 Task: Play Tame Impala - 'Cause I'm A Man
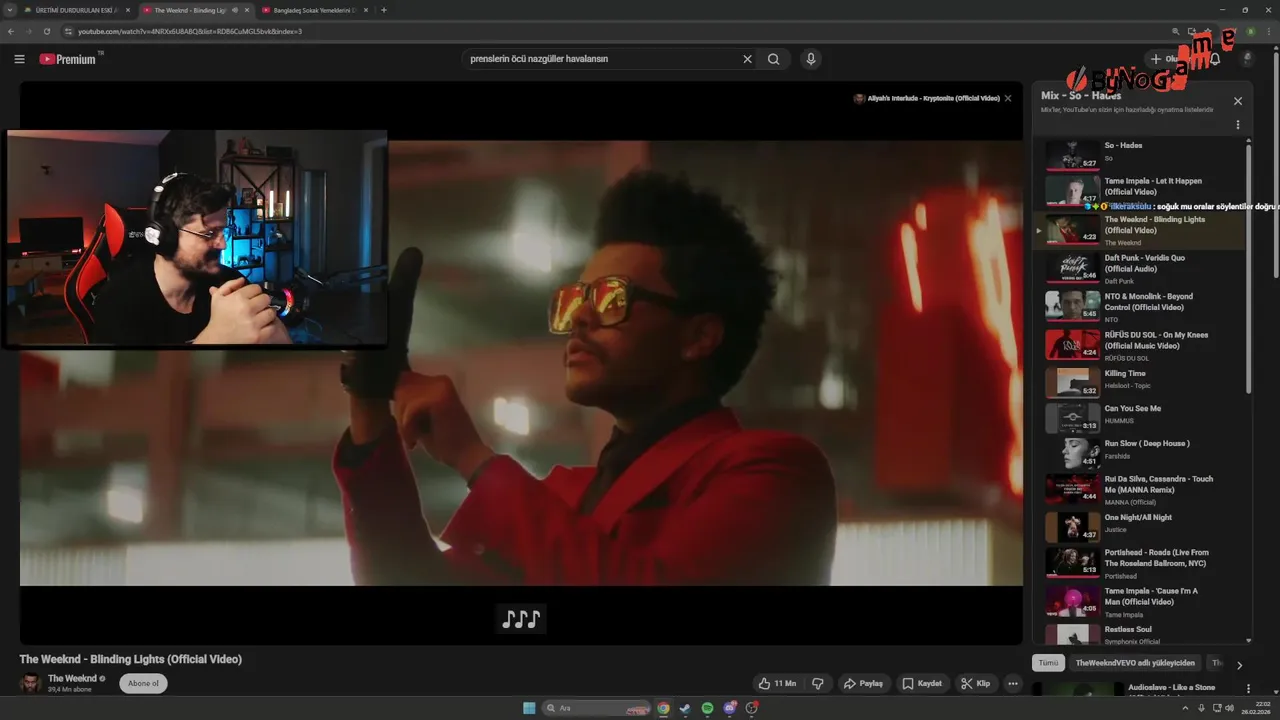(1139, 602)
